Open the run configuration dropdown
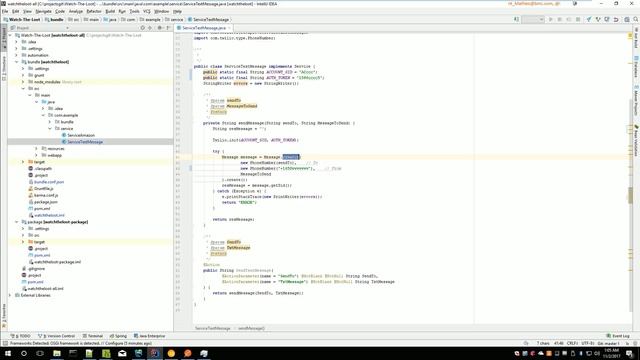The height and width of the screenshot is (360, 640). tap(533, 19)
